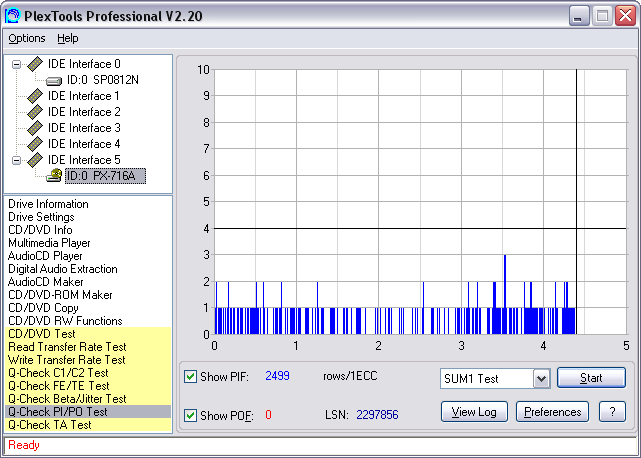The image size is (641, 458).
Task: Select Q-Check Beta/Jitter Test
Action: point(88,399)
